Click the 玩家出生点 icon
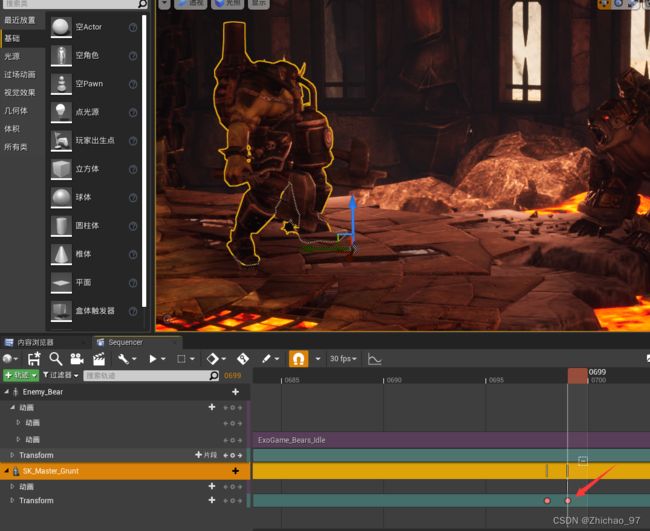 point(61,141)
